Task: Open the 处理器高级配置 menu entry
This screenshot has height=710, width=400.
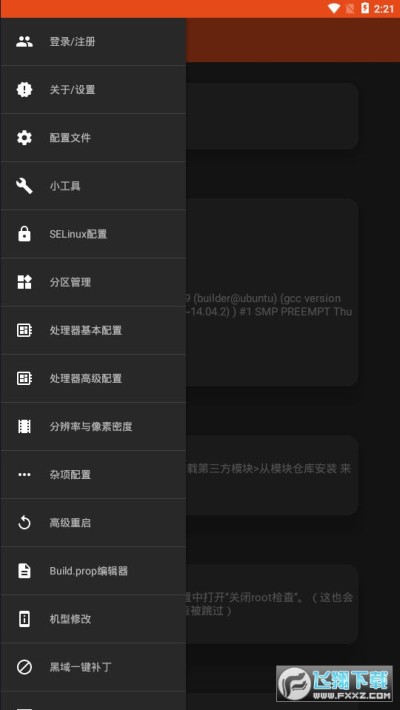Action: coord(93,379)
